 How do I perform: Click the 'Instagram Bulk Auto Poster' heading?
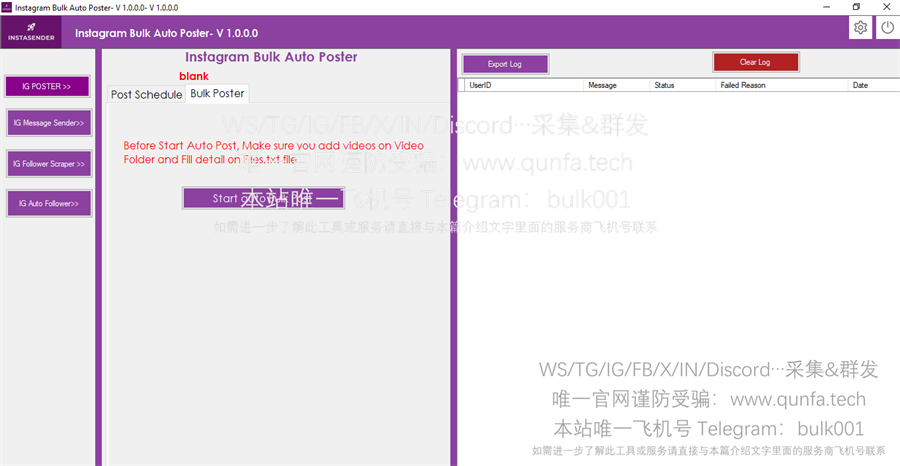(x=271, y=57)
